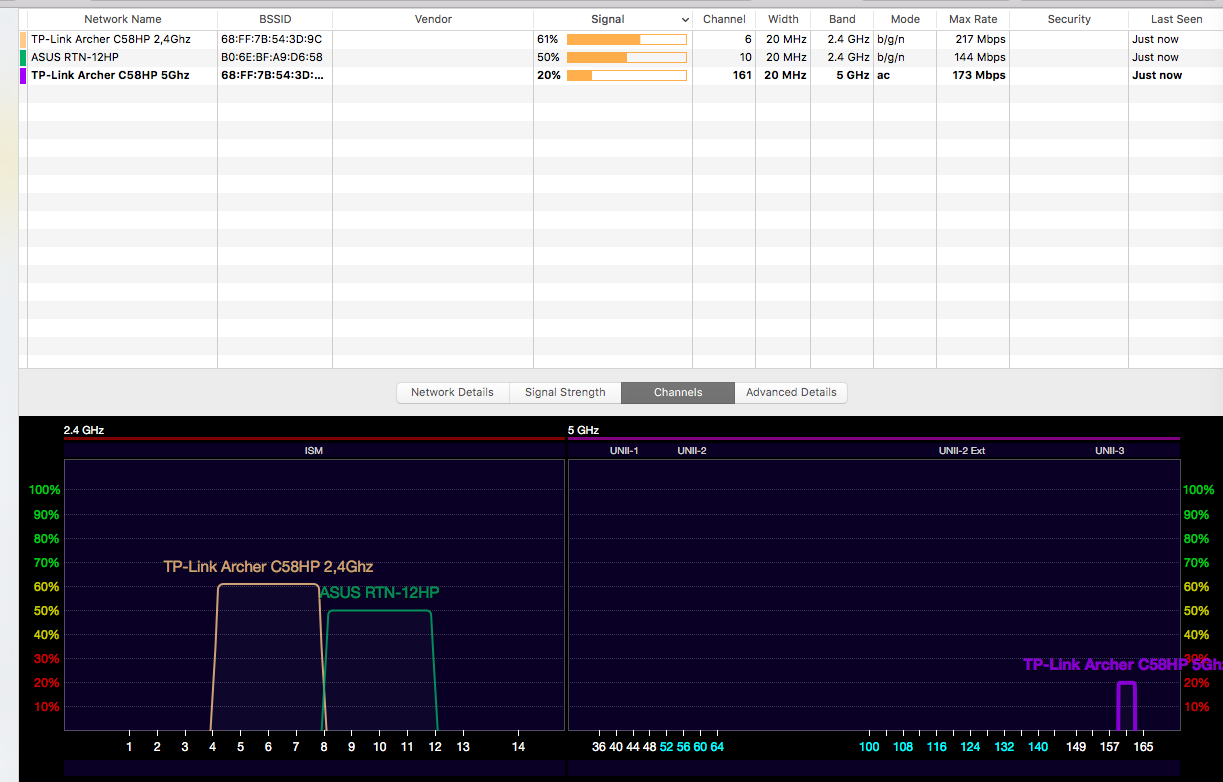Select the TP-Link Archer C58HP 5Ghz row
The width and height of the screenshot is (1223, 782).
(110, 75)
